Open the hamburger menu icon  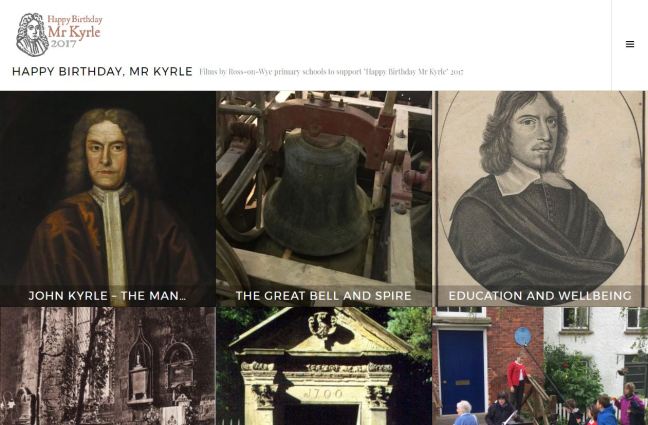click(x=630, y=44)
